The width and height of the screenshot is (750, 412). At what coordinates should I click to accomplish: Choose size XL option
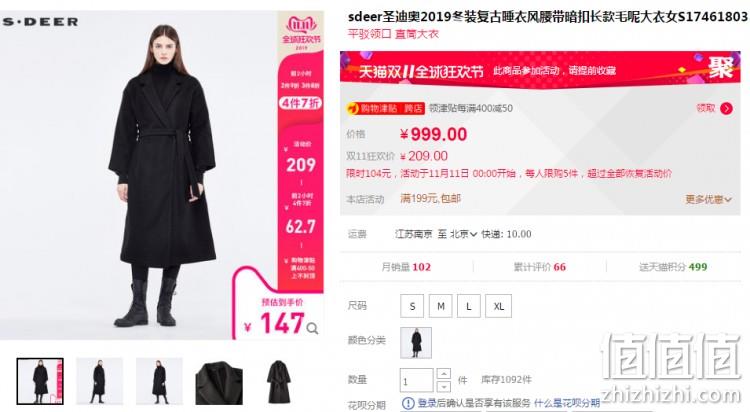tap(498, 306)
